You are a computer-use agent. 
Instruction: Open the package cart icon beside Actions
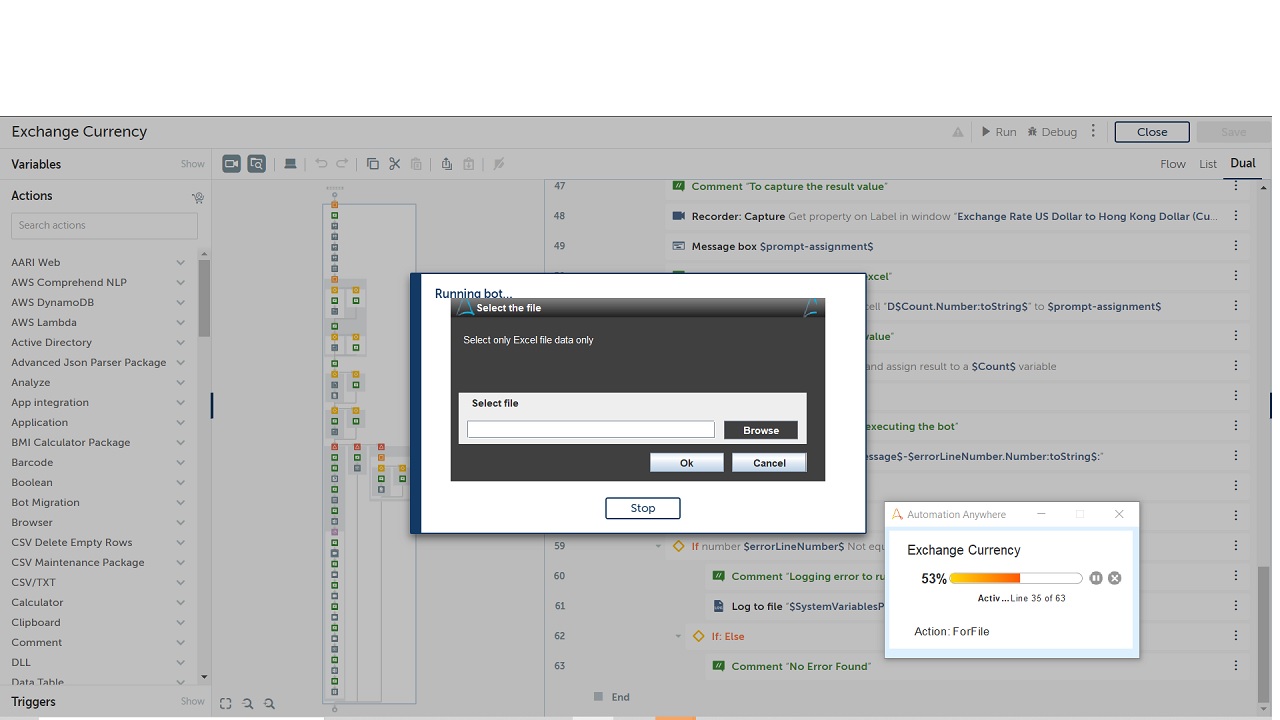(197, 197)
